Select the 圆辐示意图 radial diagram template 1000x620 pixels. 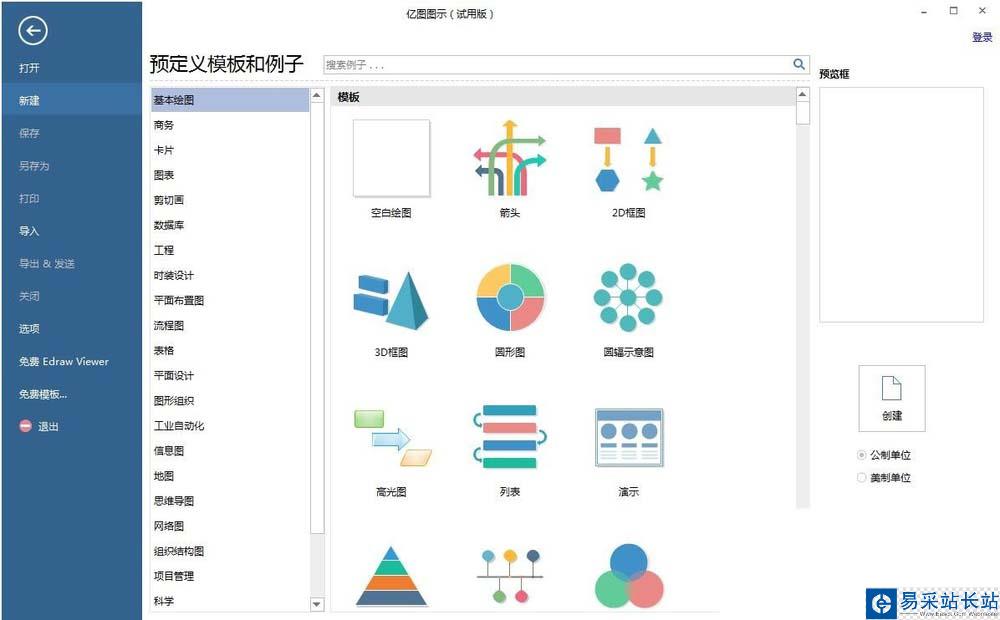(628, 297)
